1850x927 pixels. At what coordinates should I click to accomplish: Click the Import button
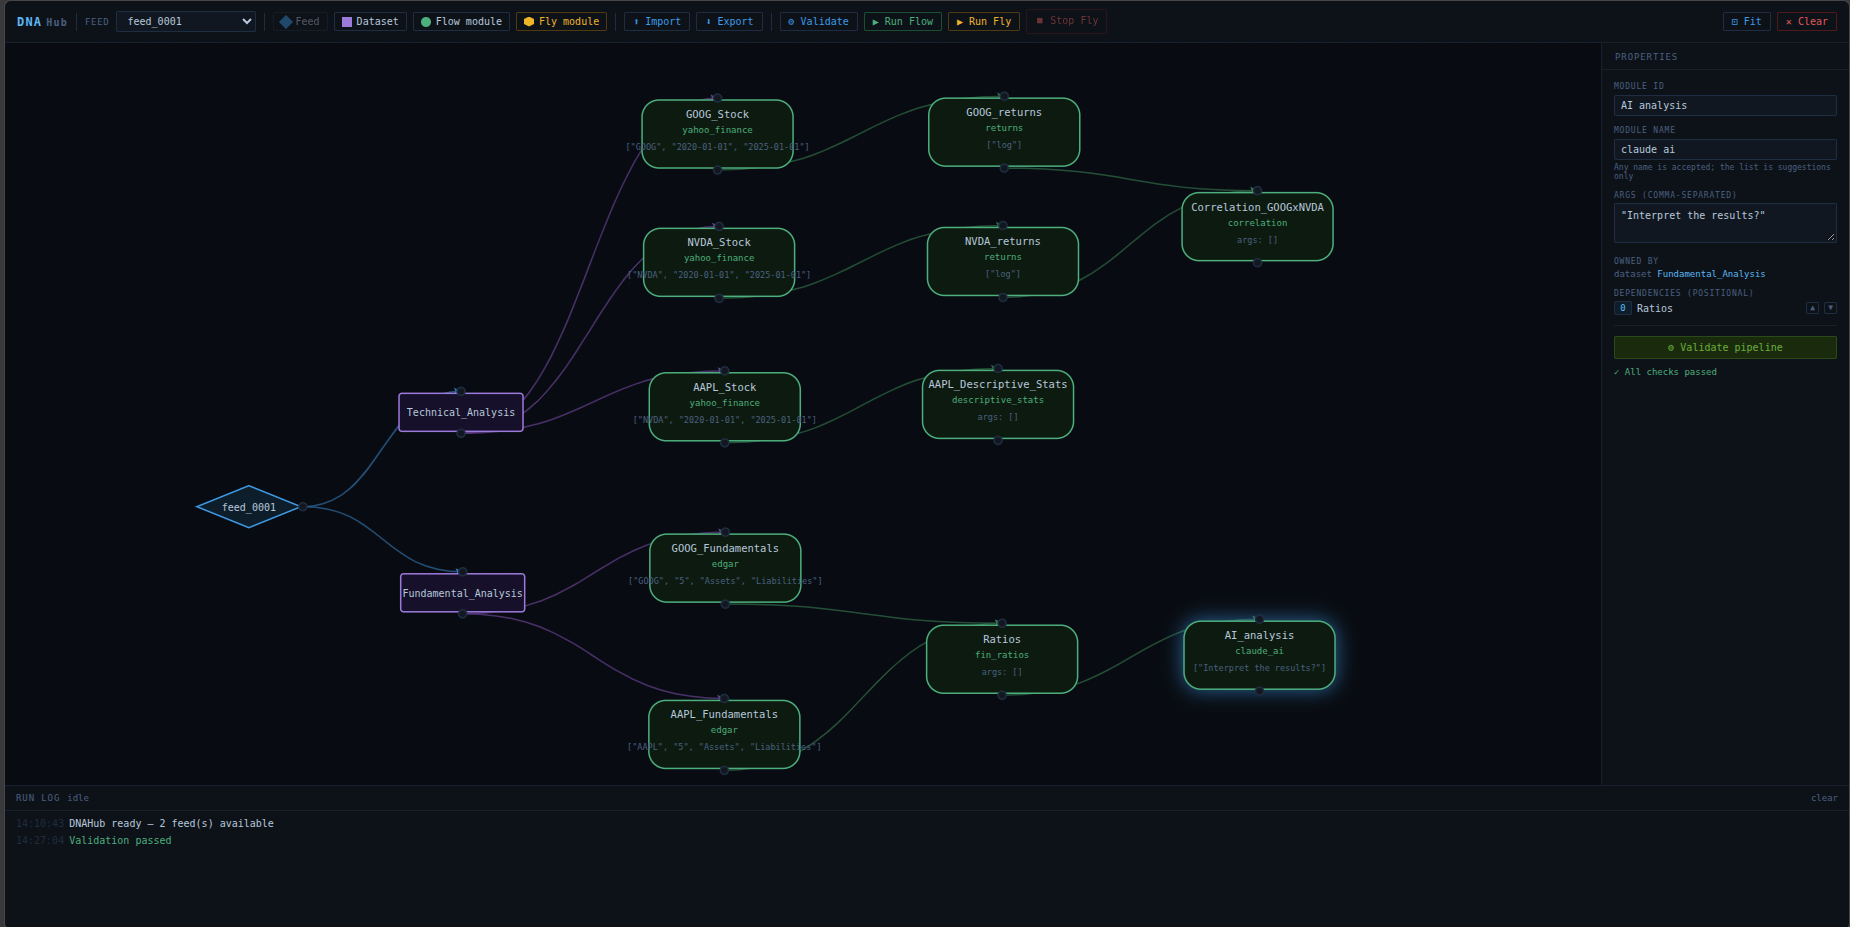657,21
